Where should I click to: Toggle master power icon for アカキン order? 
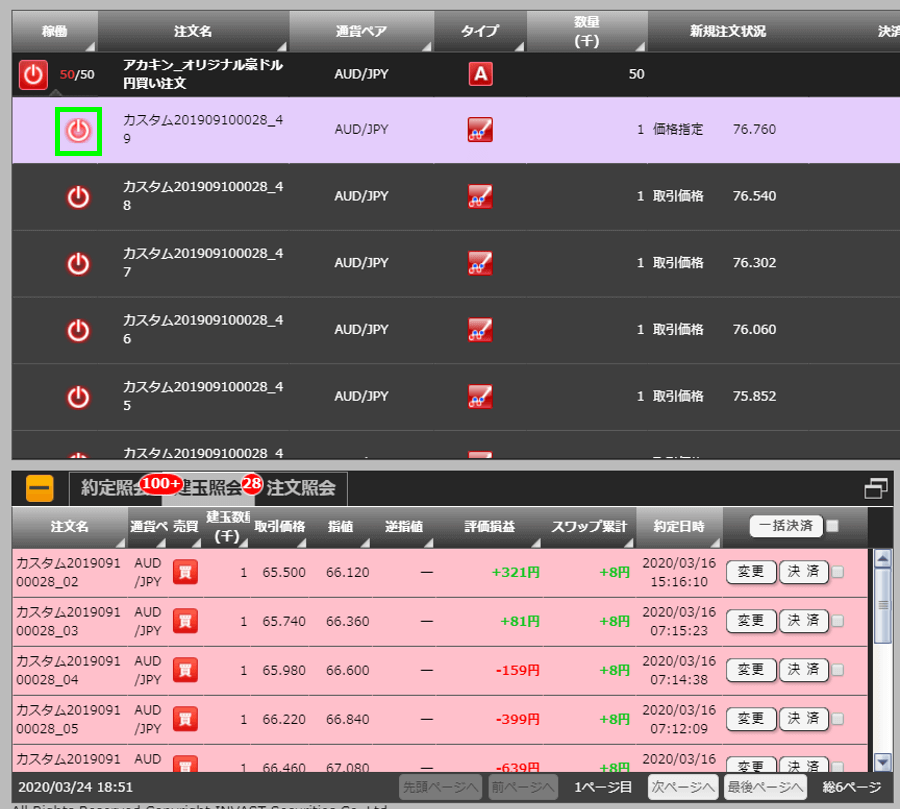tap(33, 74)
